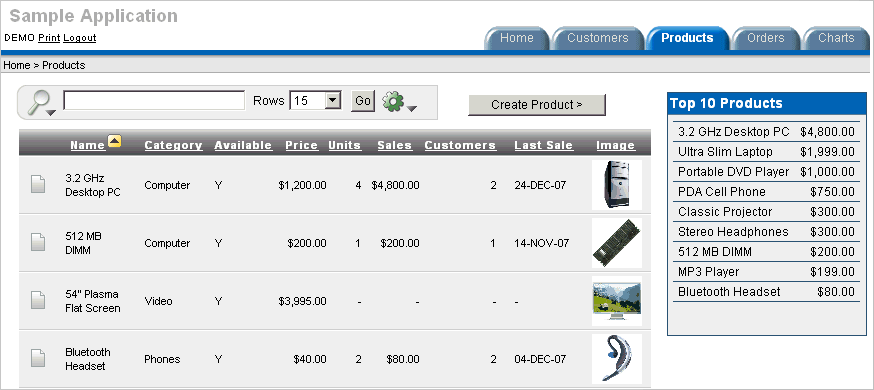Click the 04-DEC-07 last sale date
The image size is (874, 390).
(x=540, y=359)
